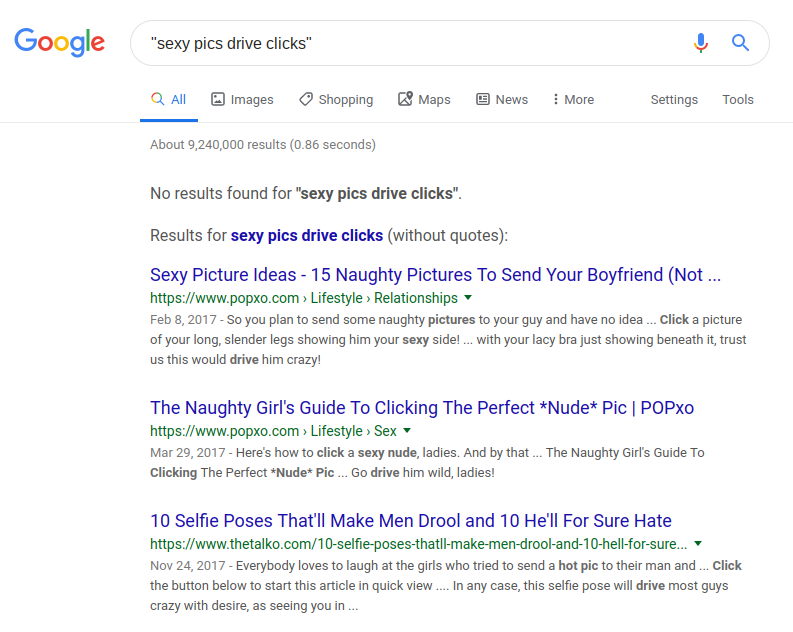The width and height of the screenshot is (793, 632).
Task: Click 'sexy pics drive clicks' without-quotes link
Action: (x=306, y=236)
